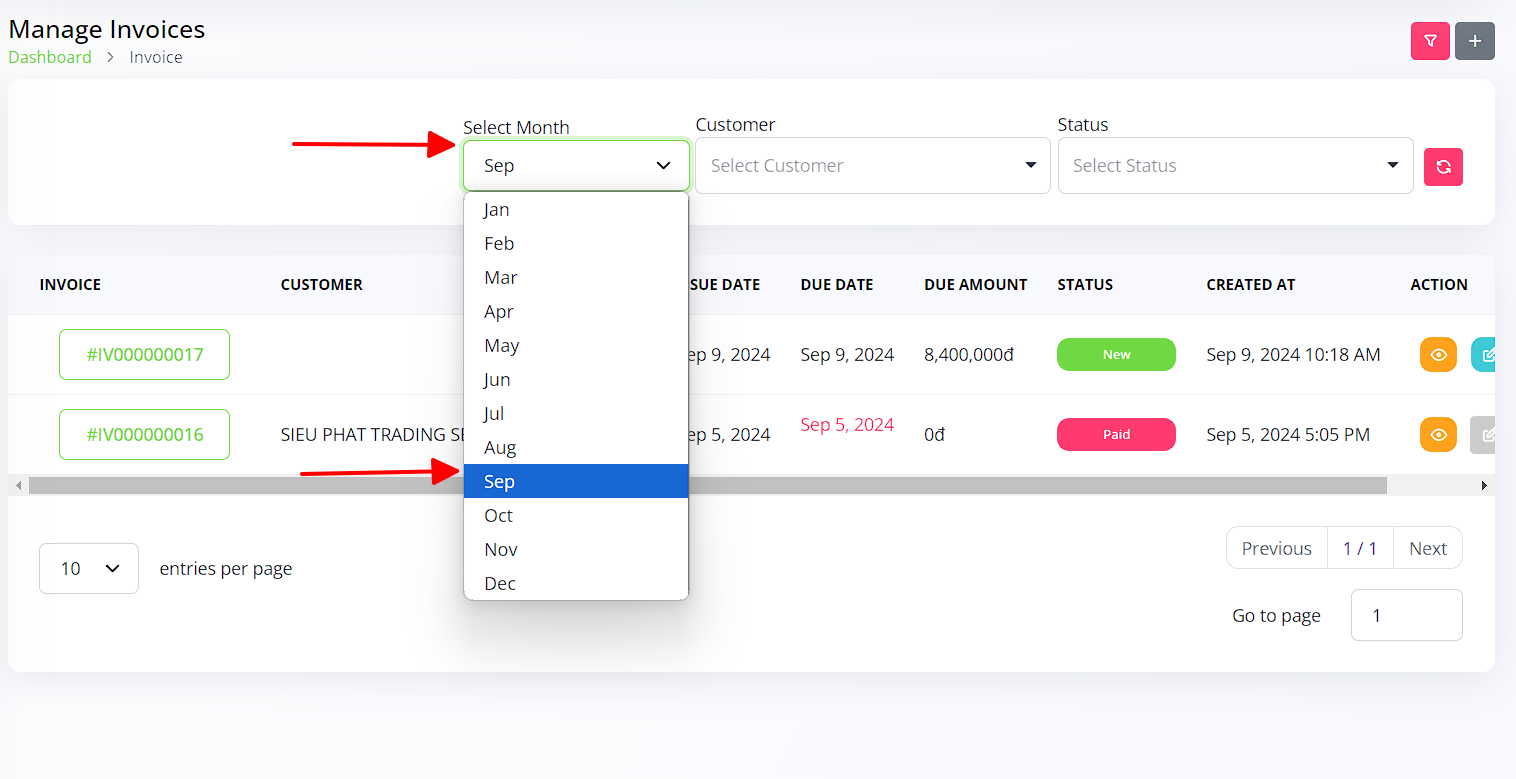Image resolution: width=1516 pixels, height=779 pixels.
Task: Select highlighted Sep in the month list
Action: tap(576, 481)
